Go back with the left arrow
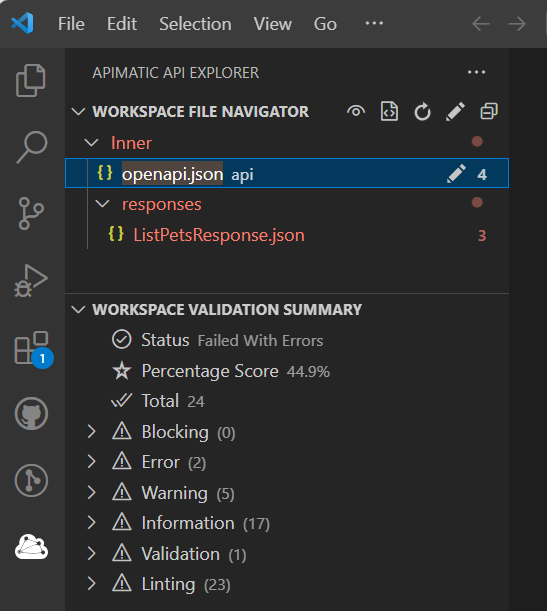The image size is (547, 611). pyautogui.click(x=481, y=24)
